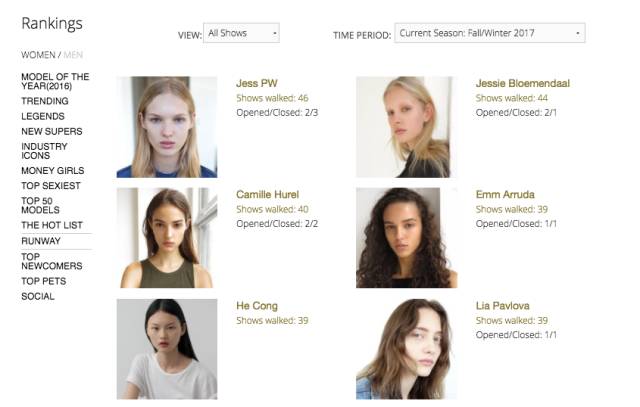Screen dimensions: 640x407
Task: Select the Women rankings tab
Action: click(x=39, y=54)
